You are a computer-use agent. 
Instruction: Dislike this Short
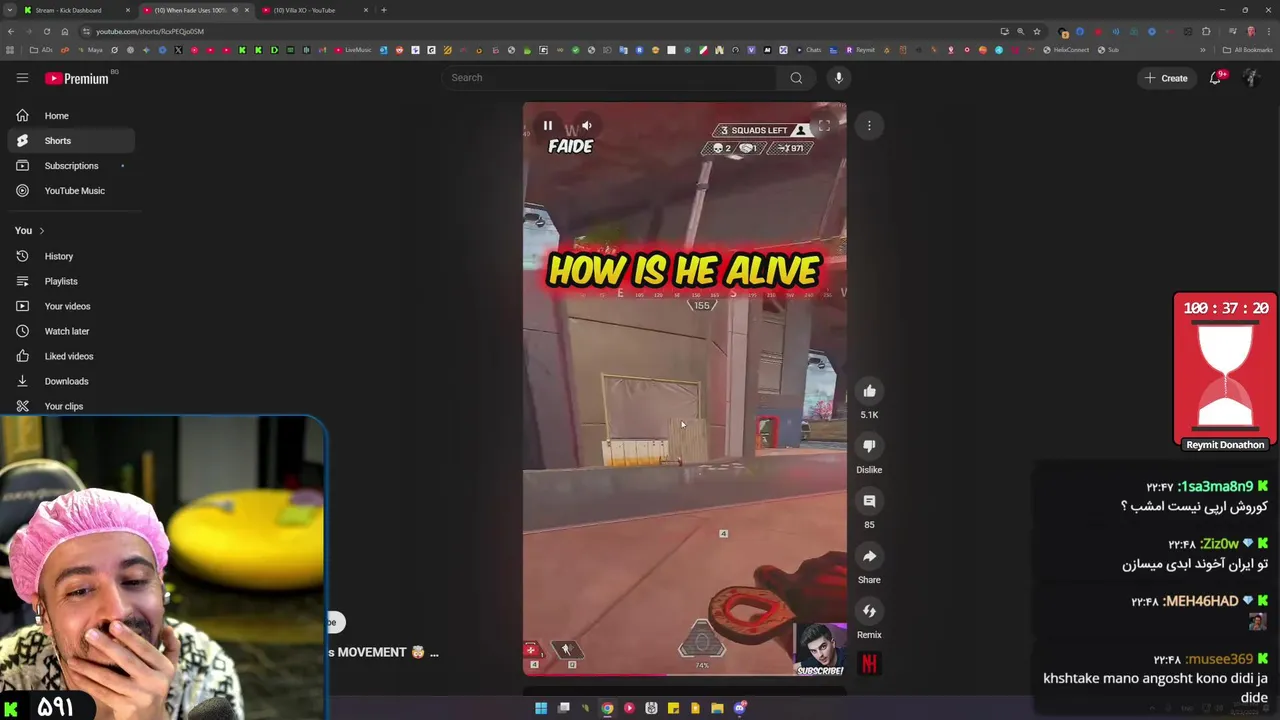tap(869, 446)
